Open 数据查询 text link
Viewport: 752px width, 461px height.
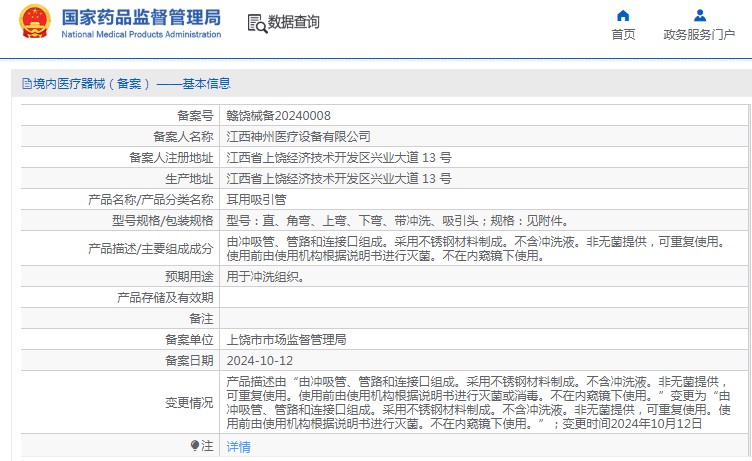pos(294,22)
